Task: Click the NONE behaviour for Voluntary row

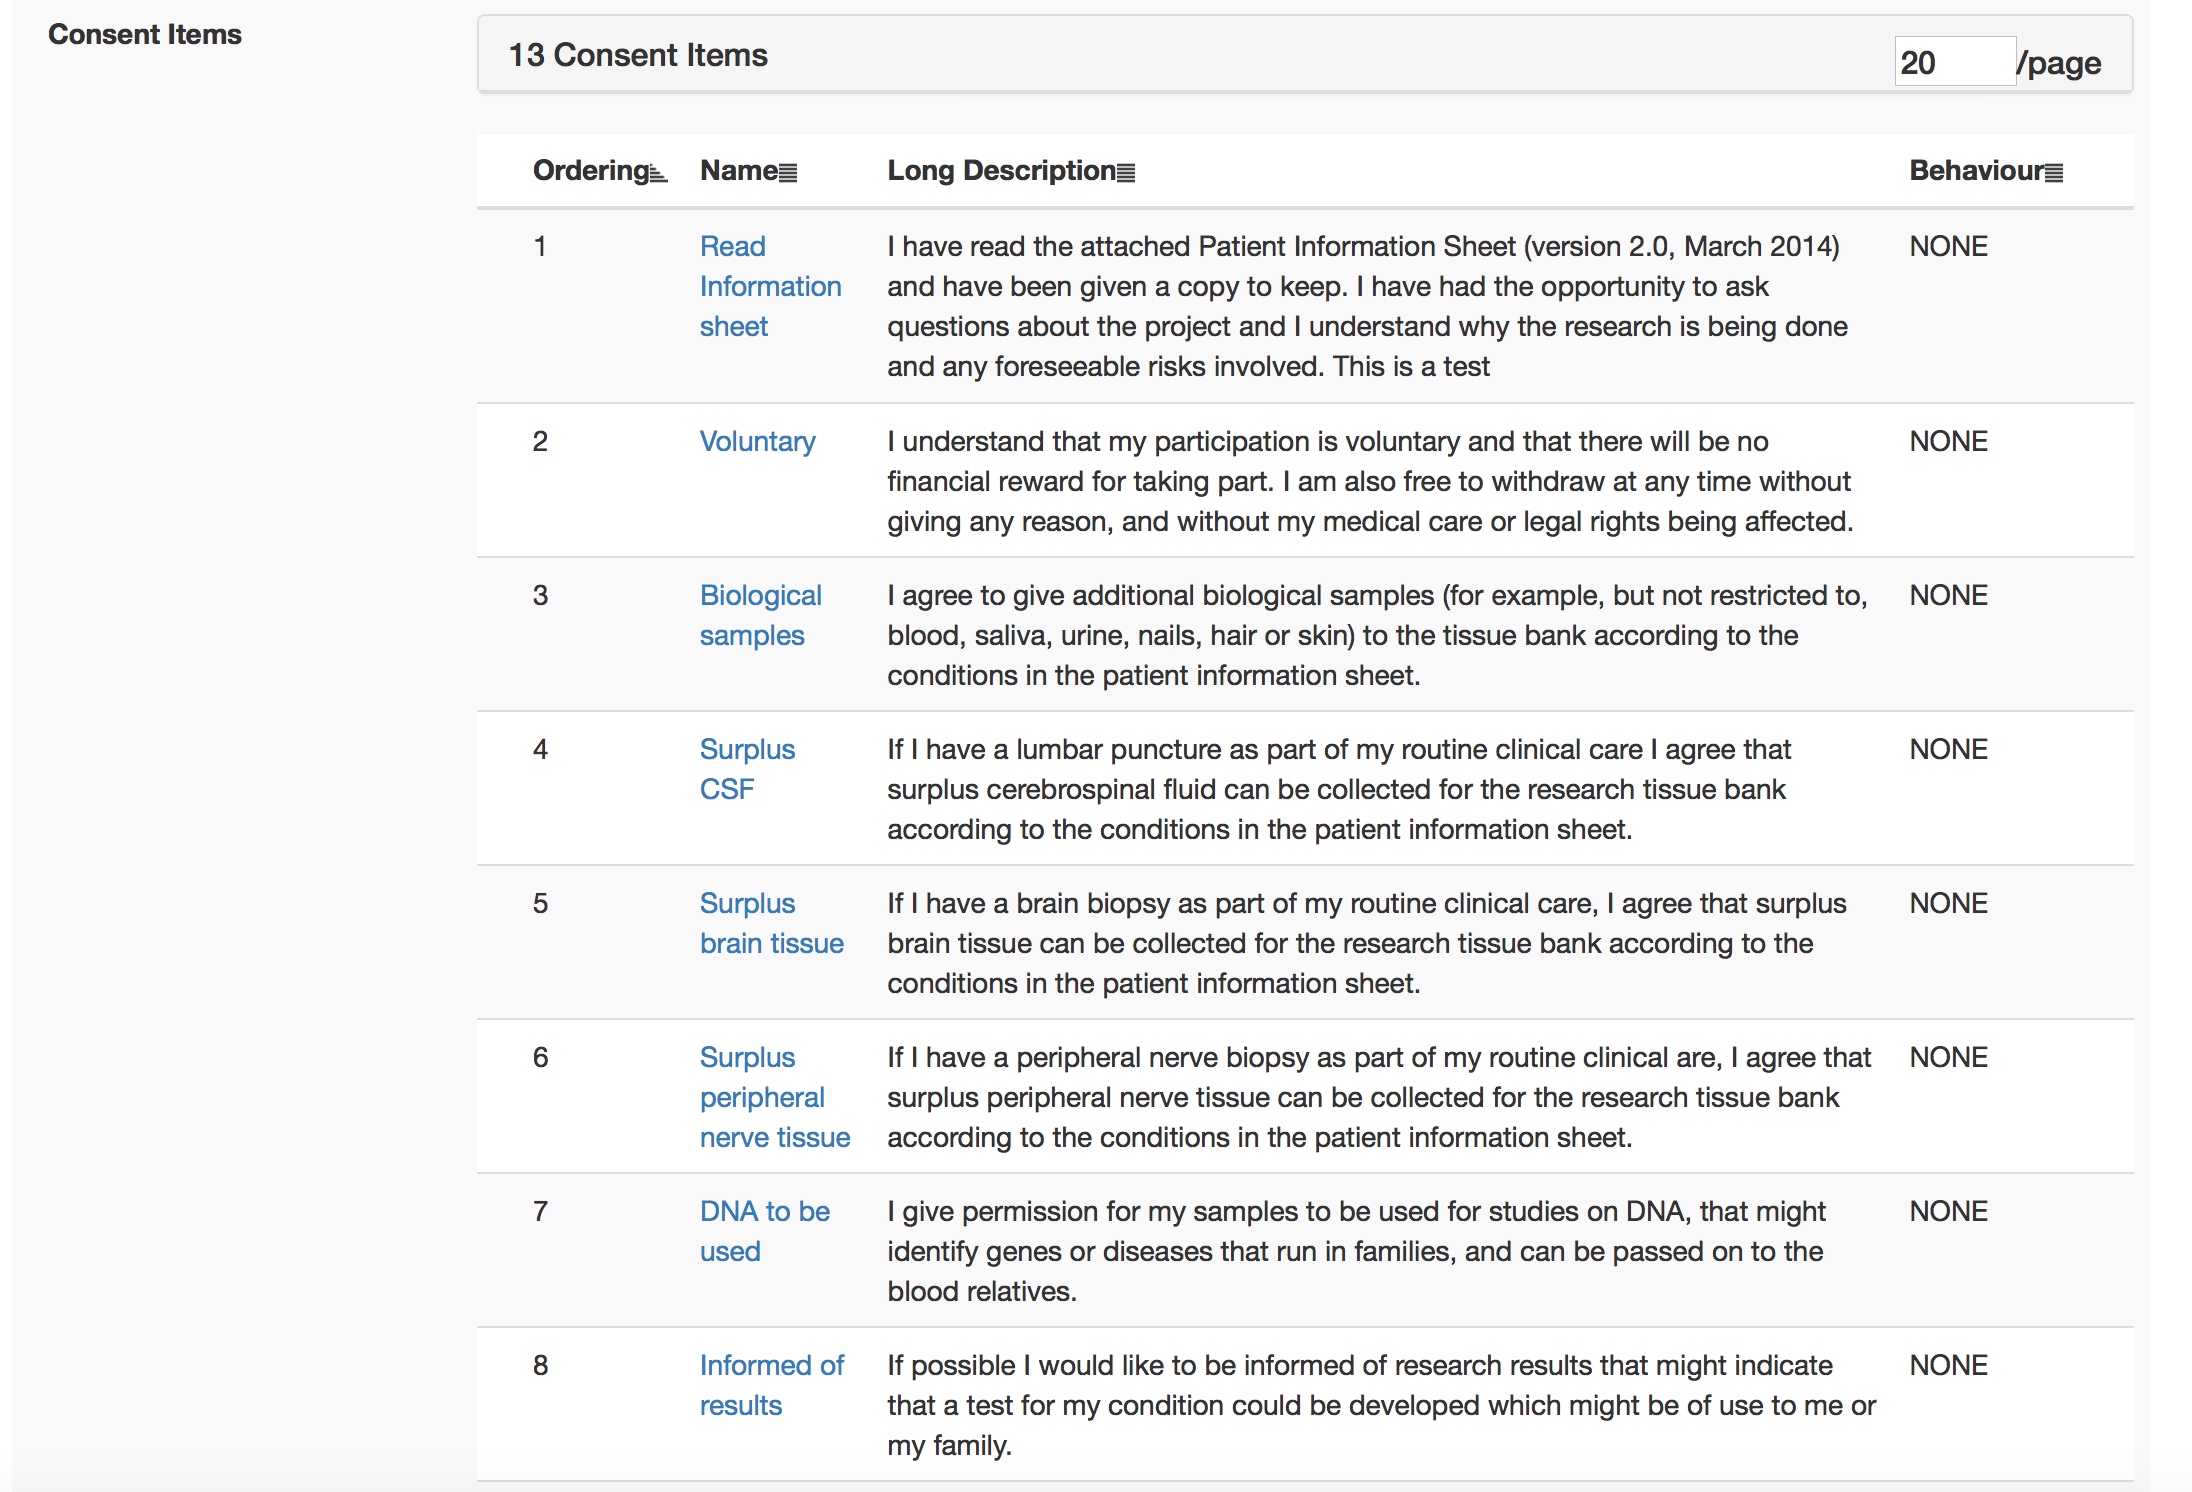Action: (x=1948, y=441)
